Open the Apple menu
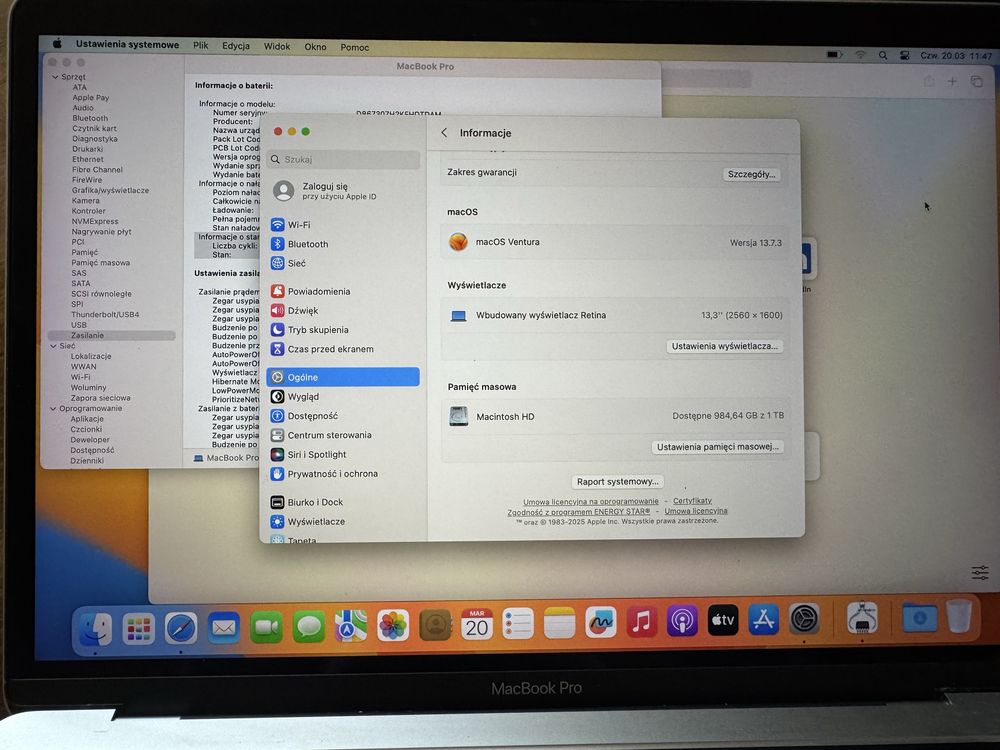The height and width of the screenshot is (750, 1000). [57, 43]
